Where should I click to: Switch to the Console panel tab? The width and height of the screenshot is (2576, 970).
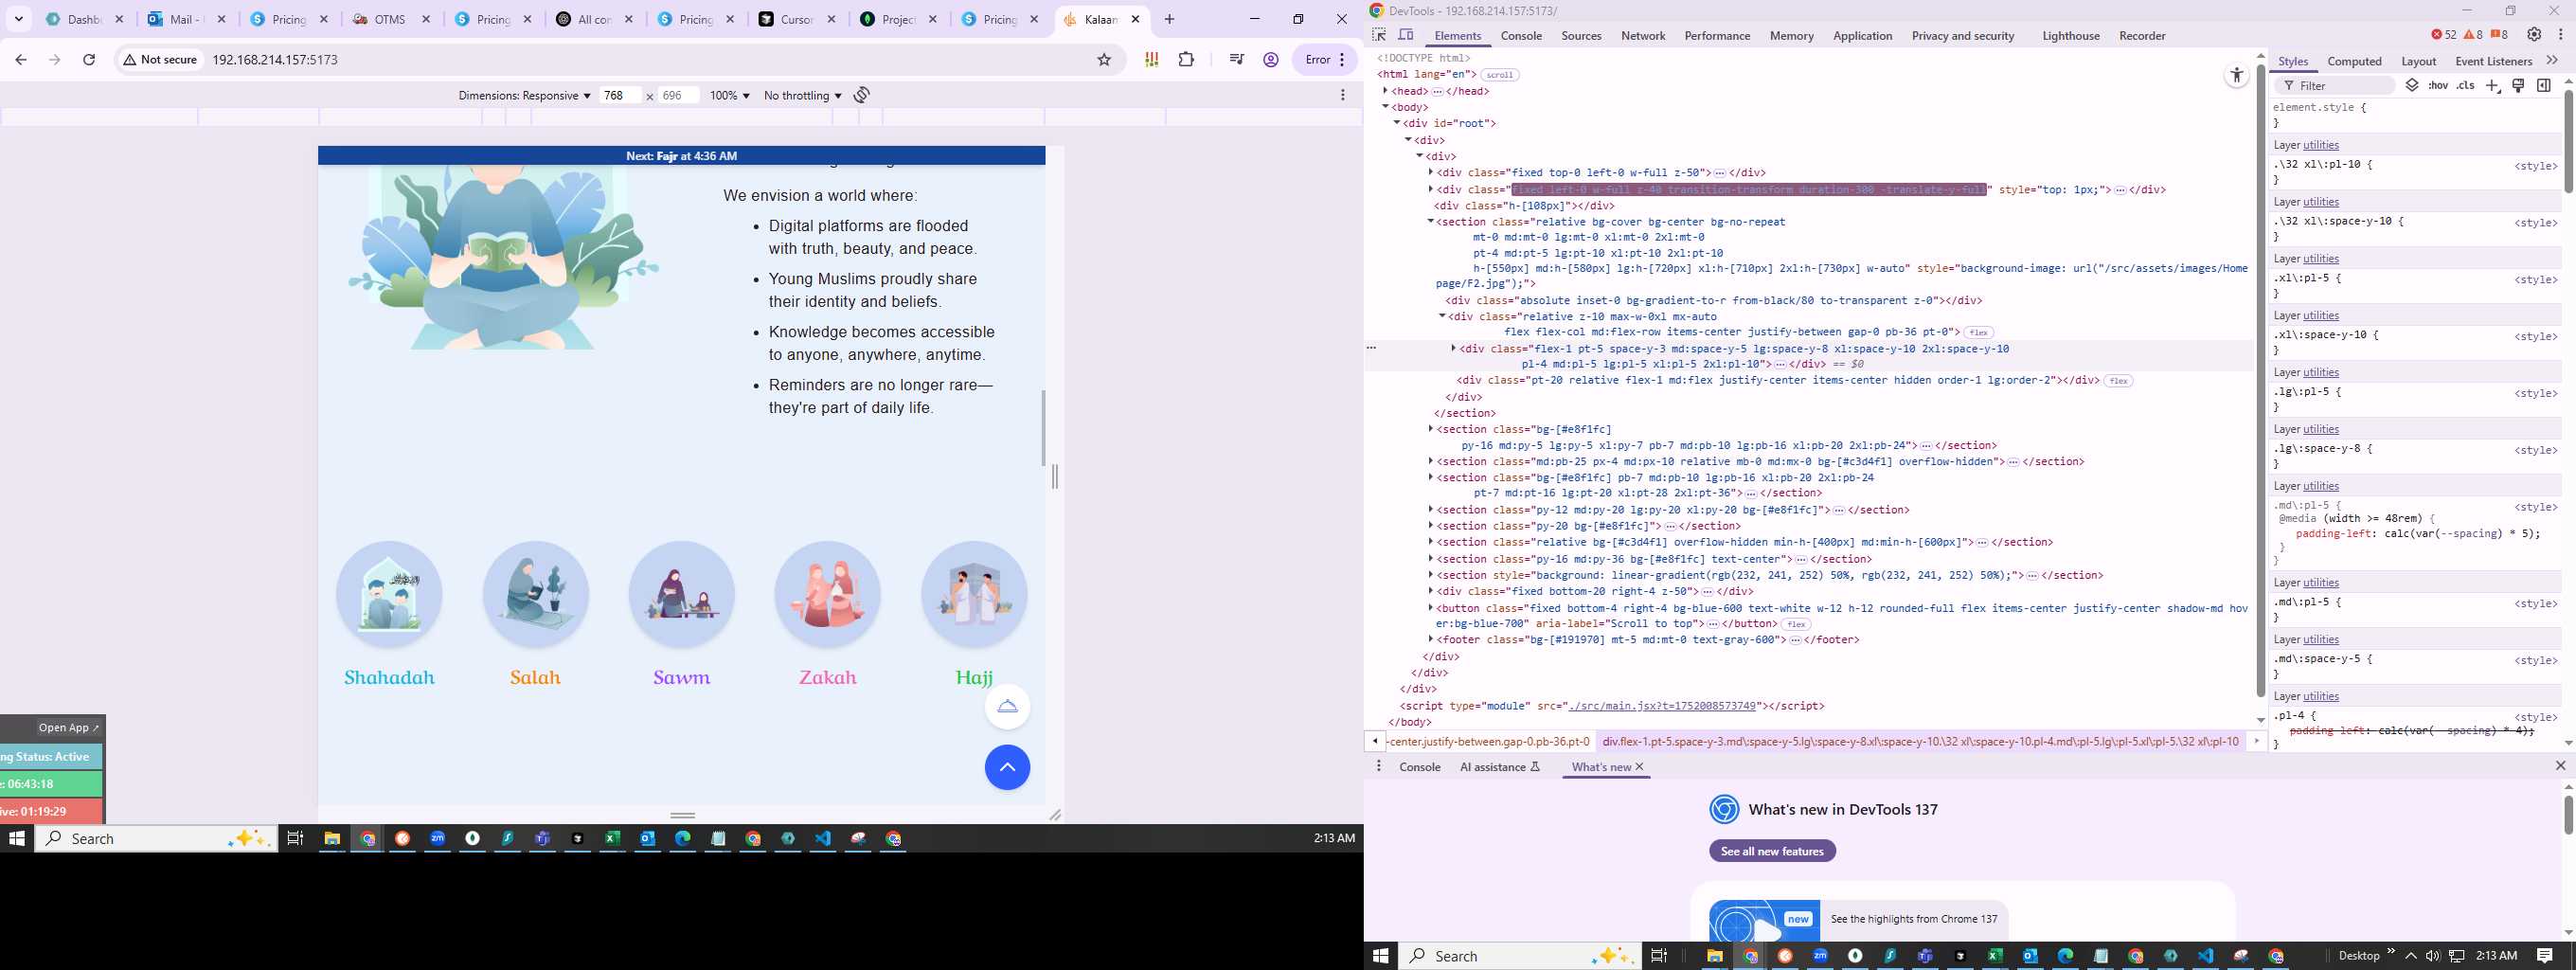(1521, 36)
